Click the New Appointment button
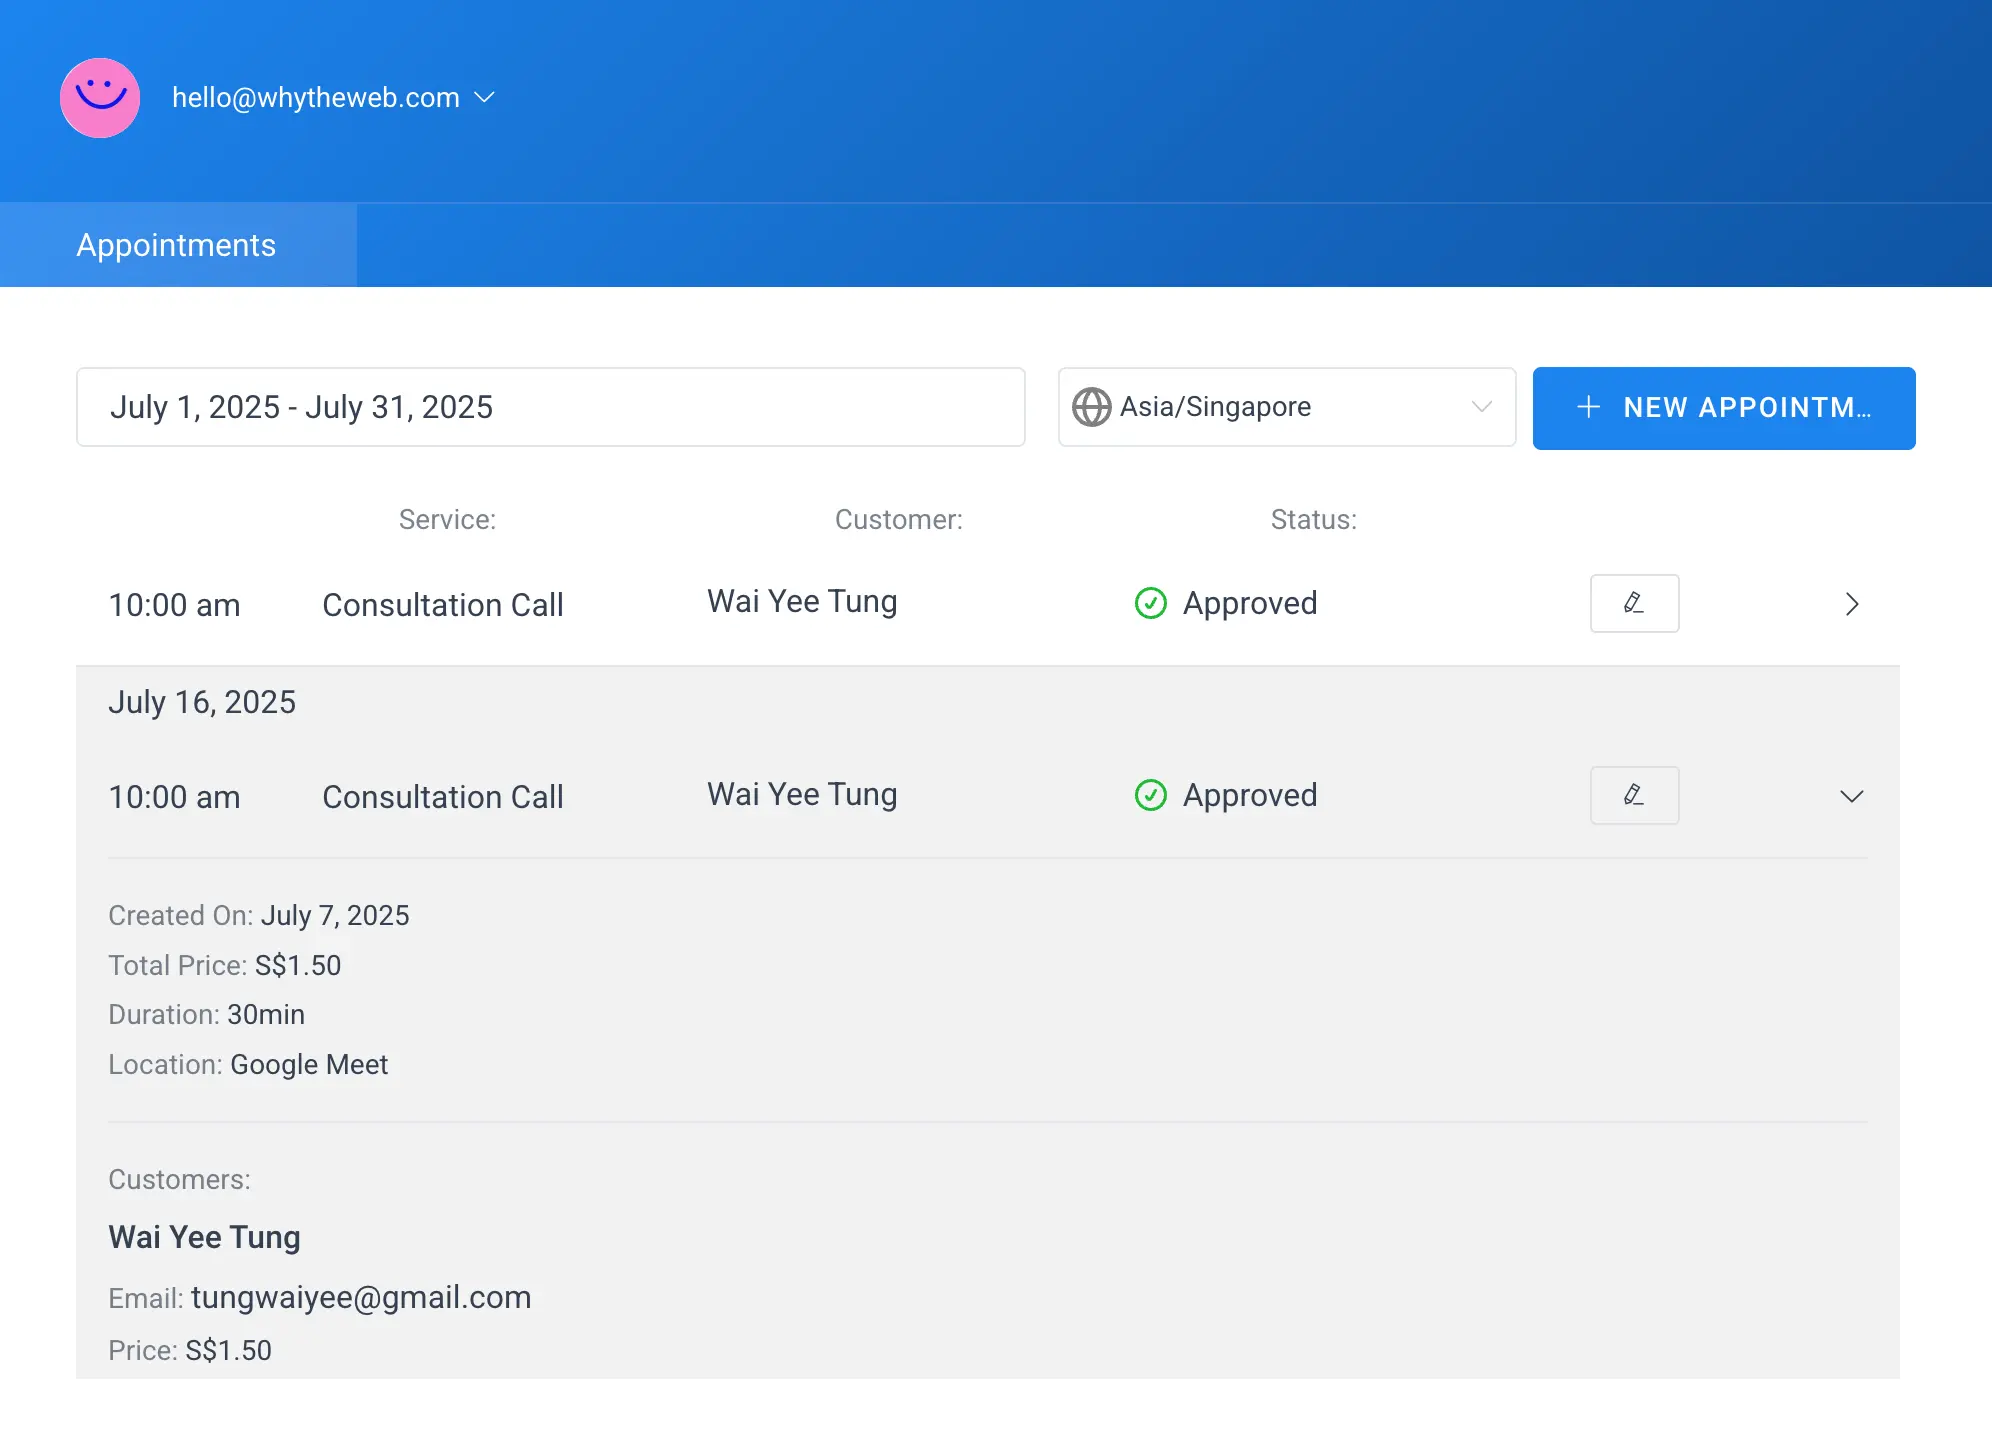 tap(1723, 408)
